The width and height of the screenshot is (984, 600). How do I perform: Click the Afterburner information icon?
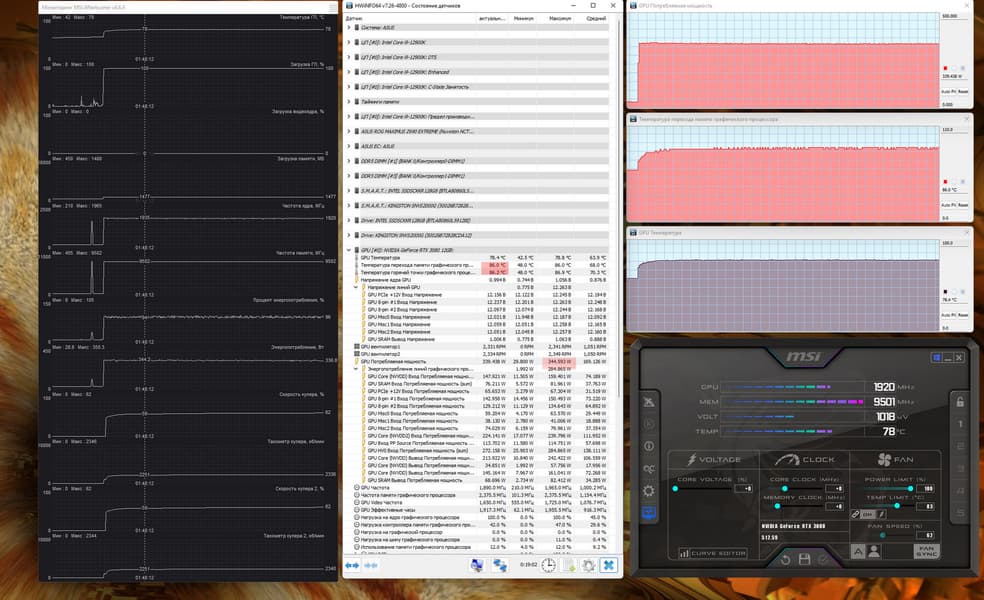click(x=648, y=446)
